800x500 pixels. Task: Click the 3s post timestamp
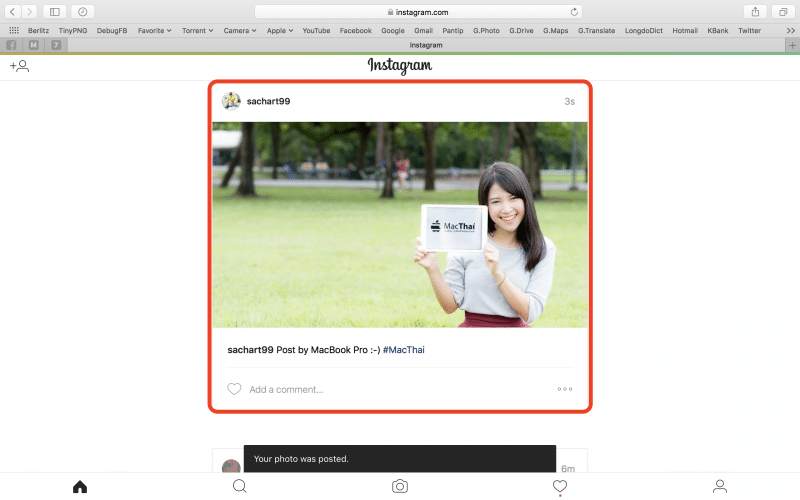pos(569,102)
